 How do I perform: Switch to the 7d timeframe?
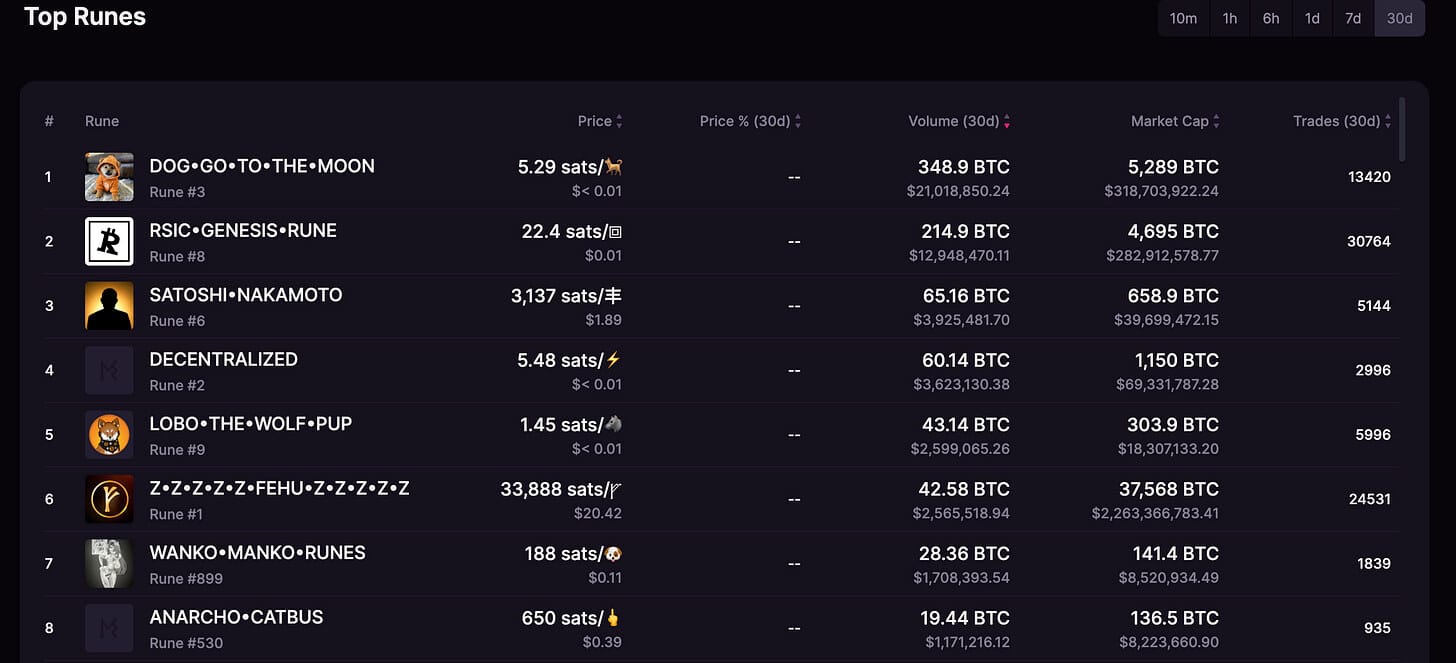pos(1353,18)
